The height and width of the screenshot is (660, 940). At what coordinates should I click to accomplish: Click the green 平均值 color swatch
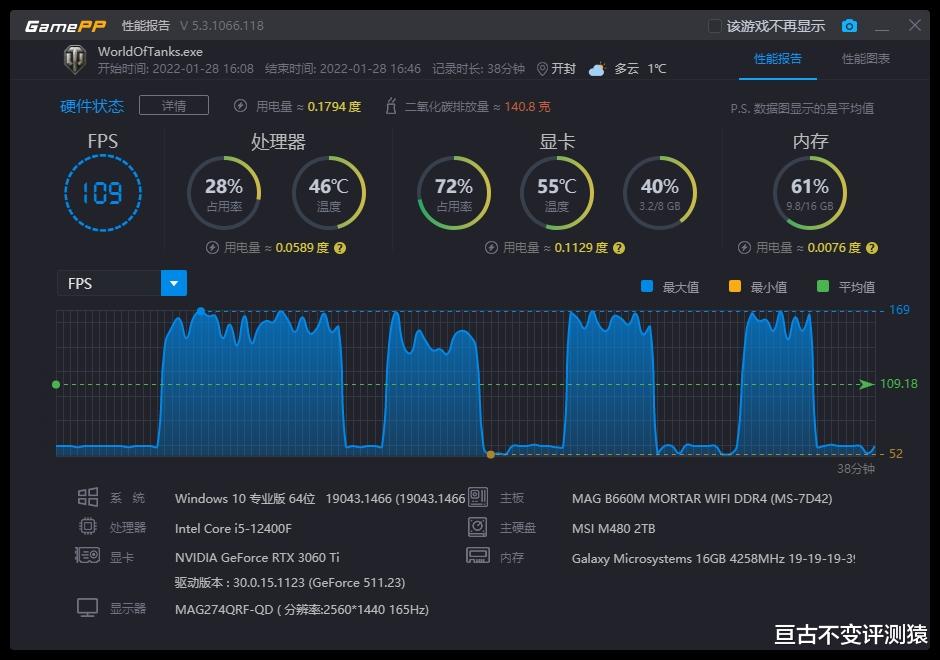pyautogui.click(x=822, y=285)
